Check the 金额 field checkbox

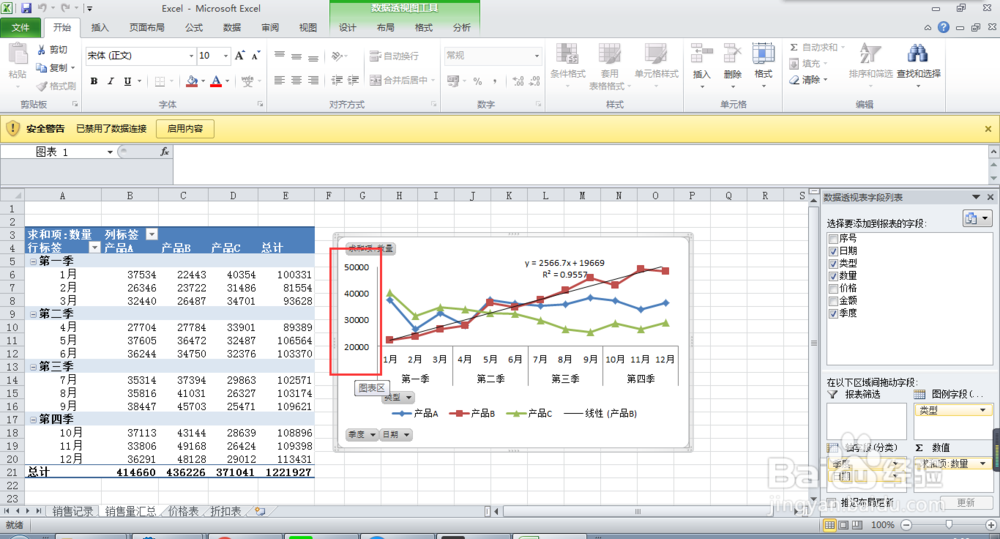point(833,300)
